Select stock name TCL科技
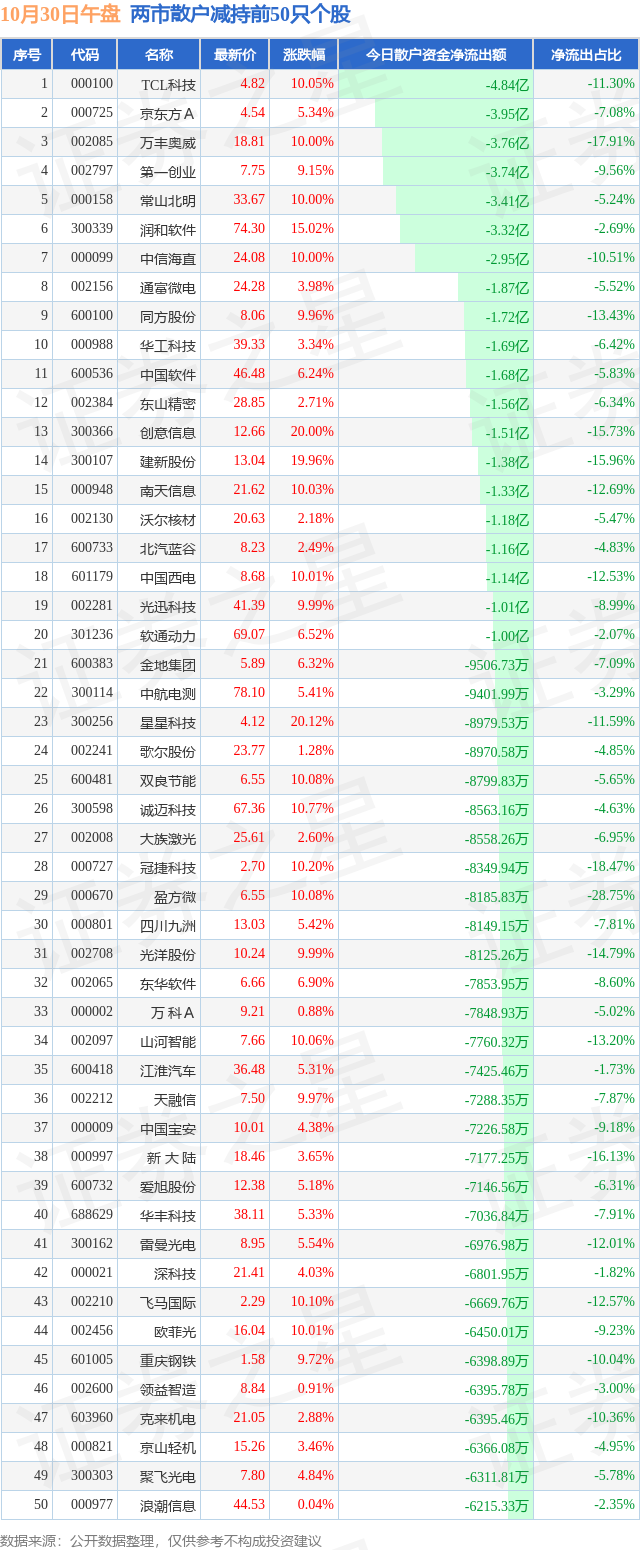The height and width of the screenshot is (1550, 640). 169,84
